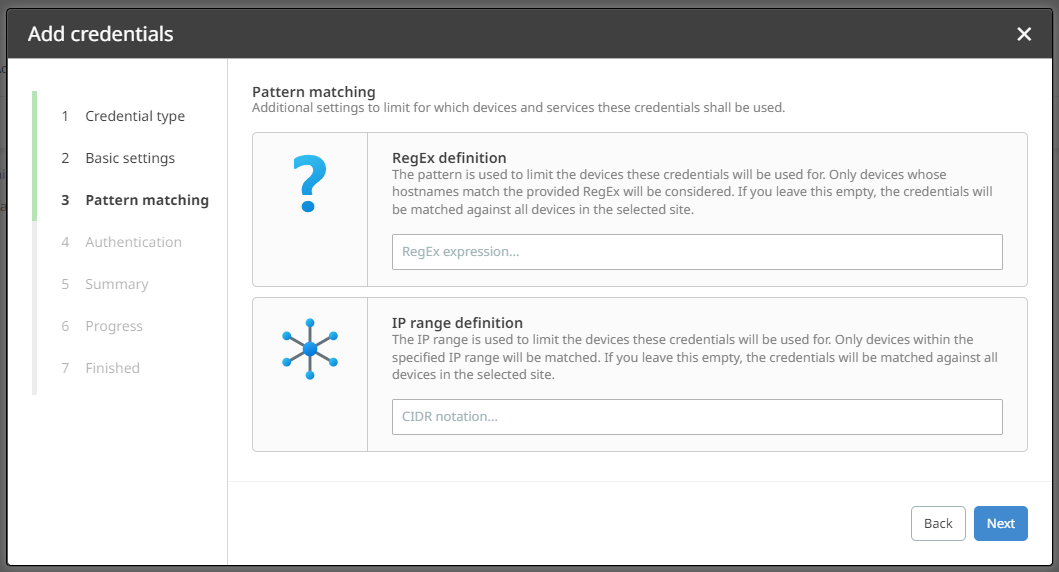Click the IP range network node icon
Screen dimensions: 1059x572
click(x=310, y=349)
